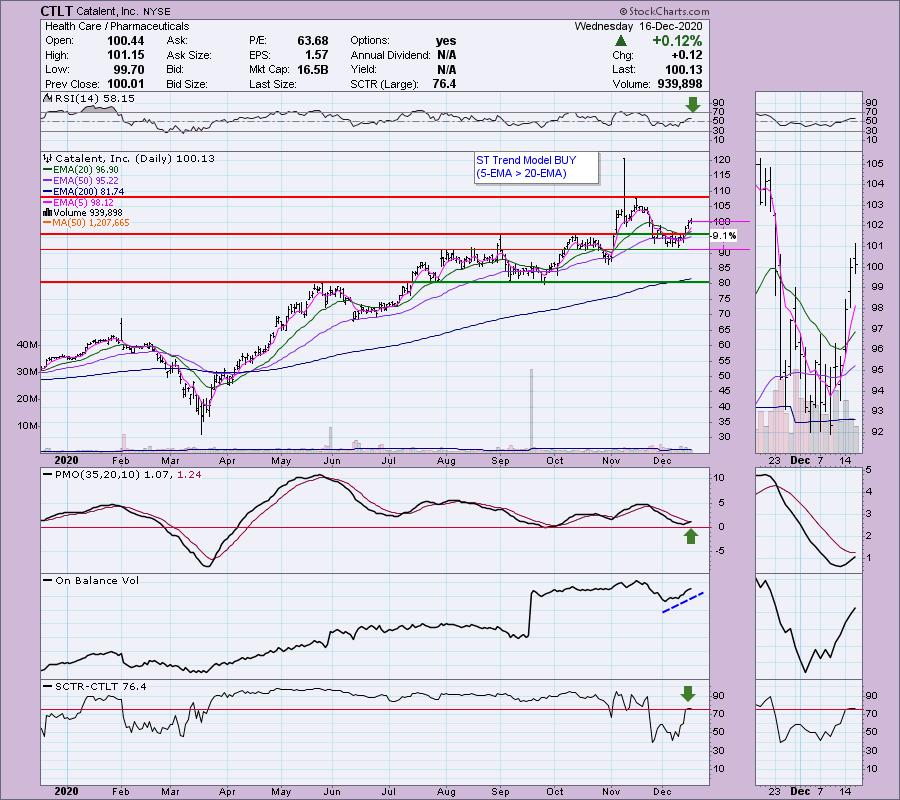900x800 pixels.
Task: Click the 40M volume axis label
Action: click(x=28, y=345)
